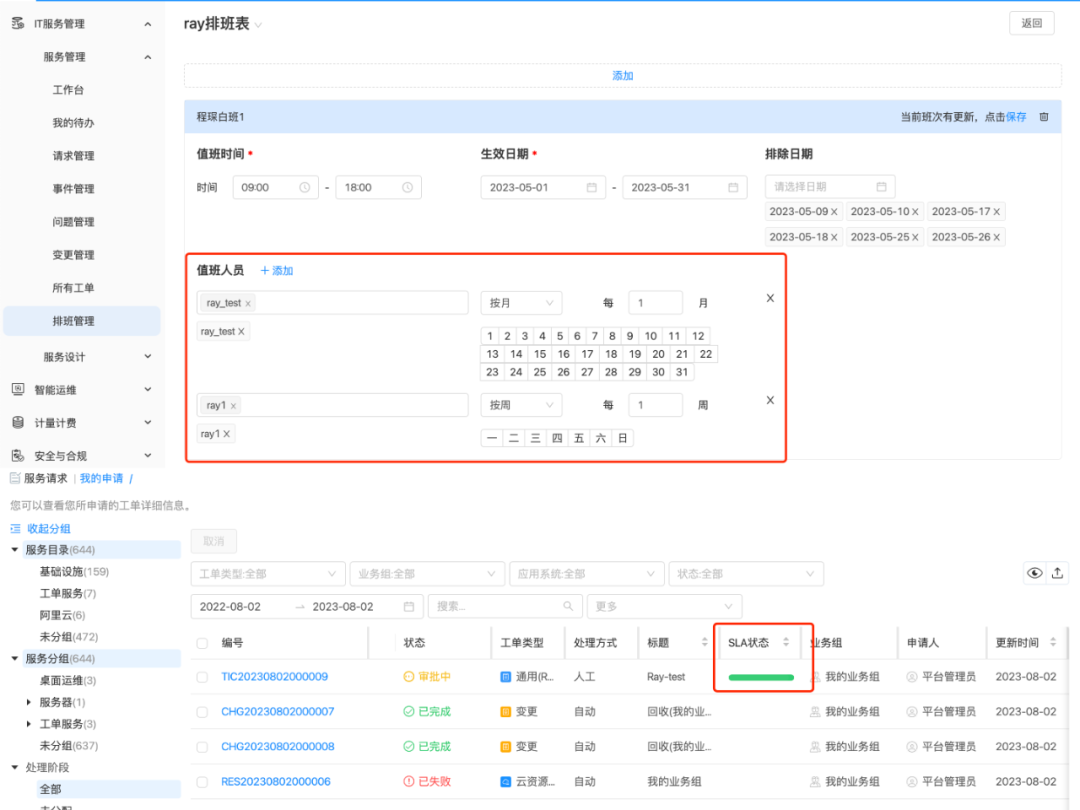Viewport: 1080px width, 810px height.
Task: Click the 返回 button at top right
Action: pyautogui.click(x=1031, y=22)
